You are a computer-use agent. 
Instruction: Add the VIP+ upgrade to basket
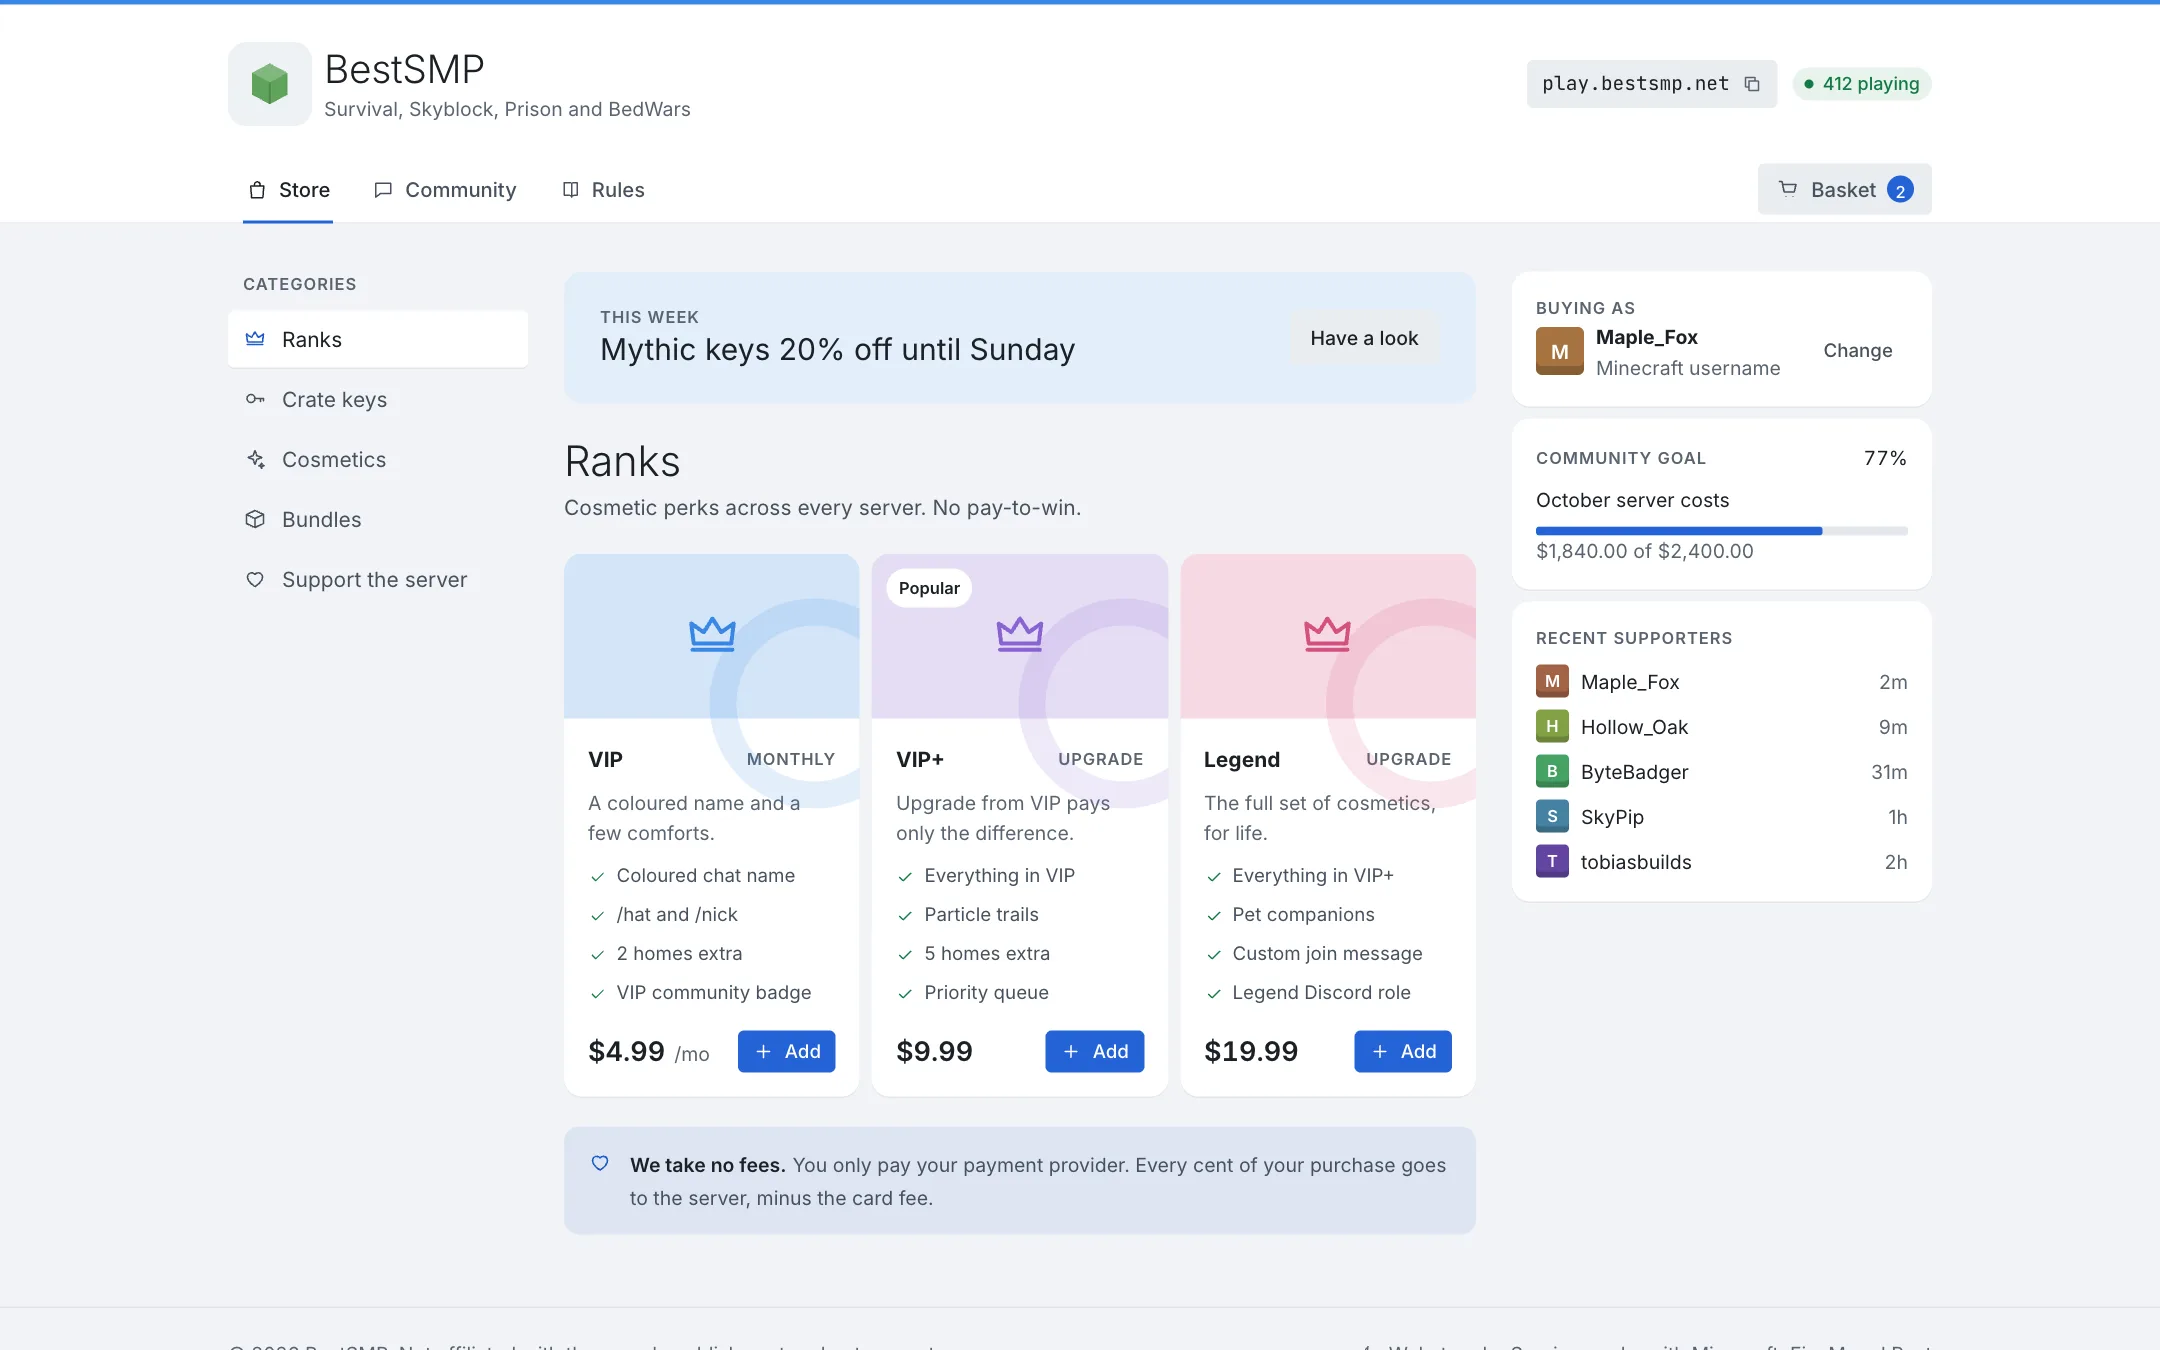(1094, 1051)
